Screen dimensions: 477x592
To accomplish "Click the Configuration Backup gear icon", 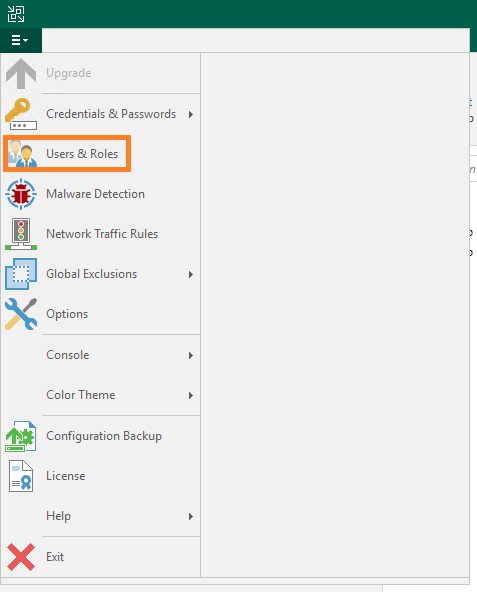I will pos(21,436).
